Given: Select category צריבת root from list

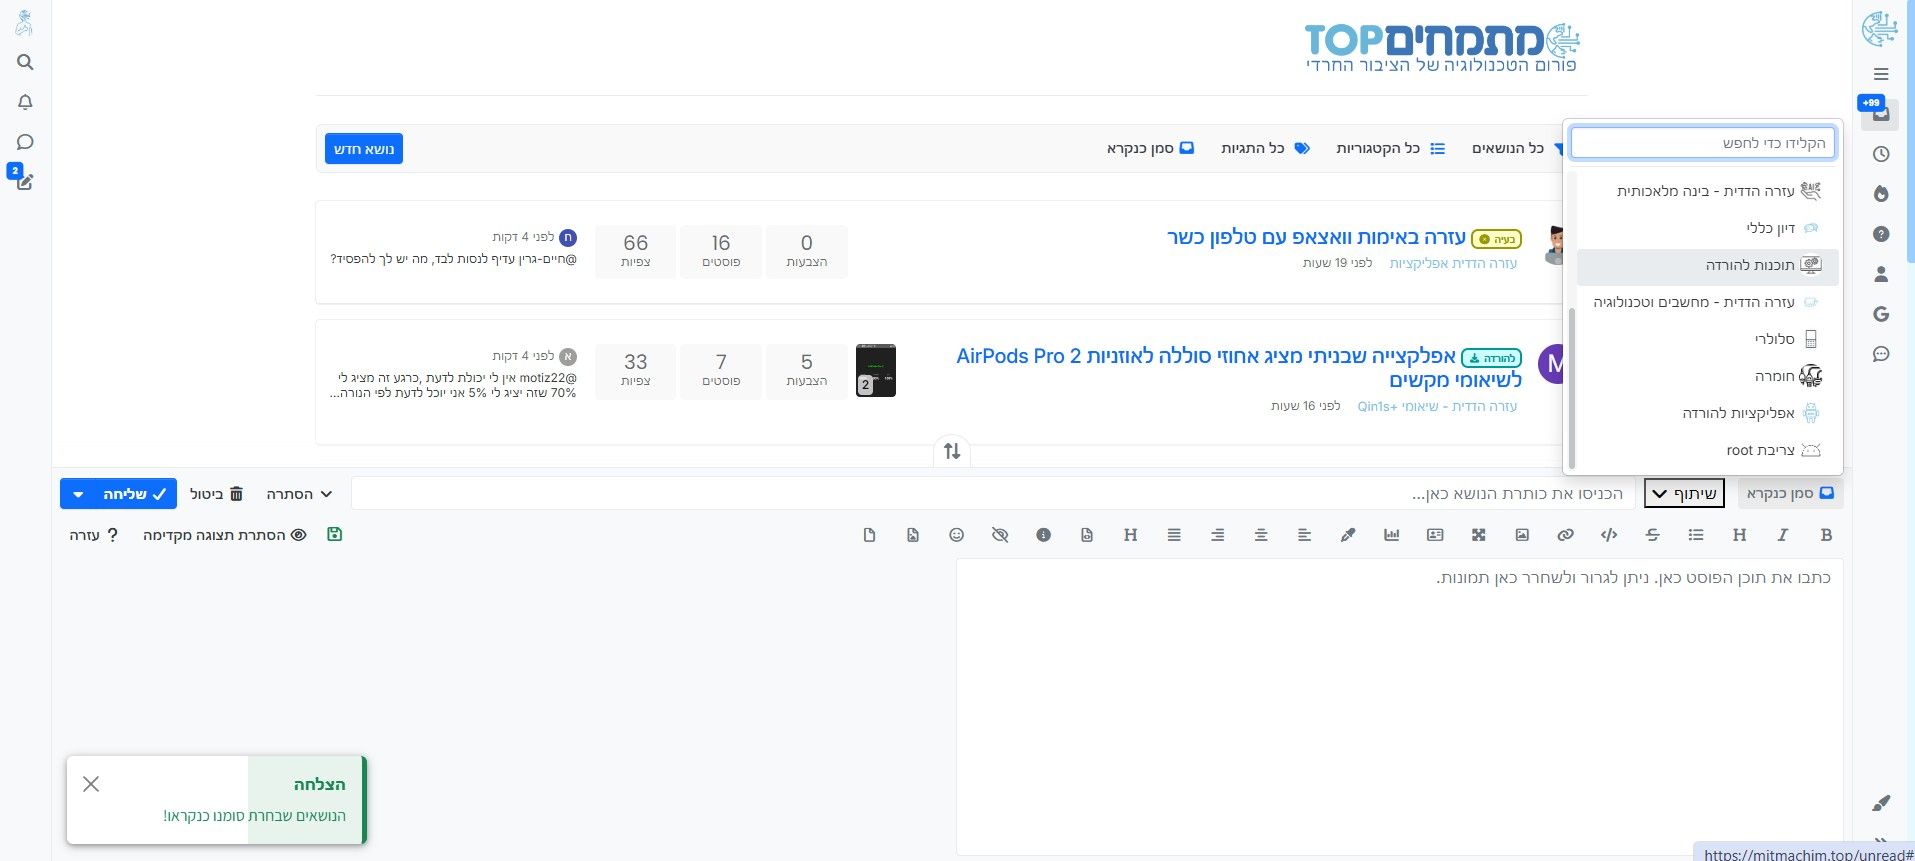Looking at the screenshot, I should [1708, 450].
